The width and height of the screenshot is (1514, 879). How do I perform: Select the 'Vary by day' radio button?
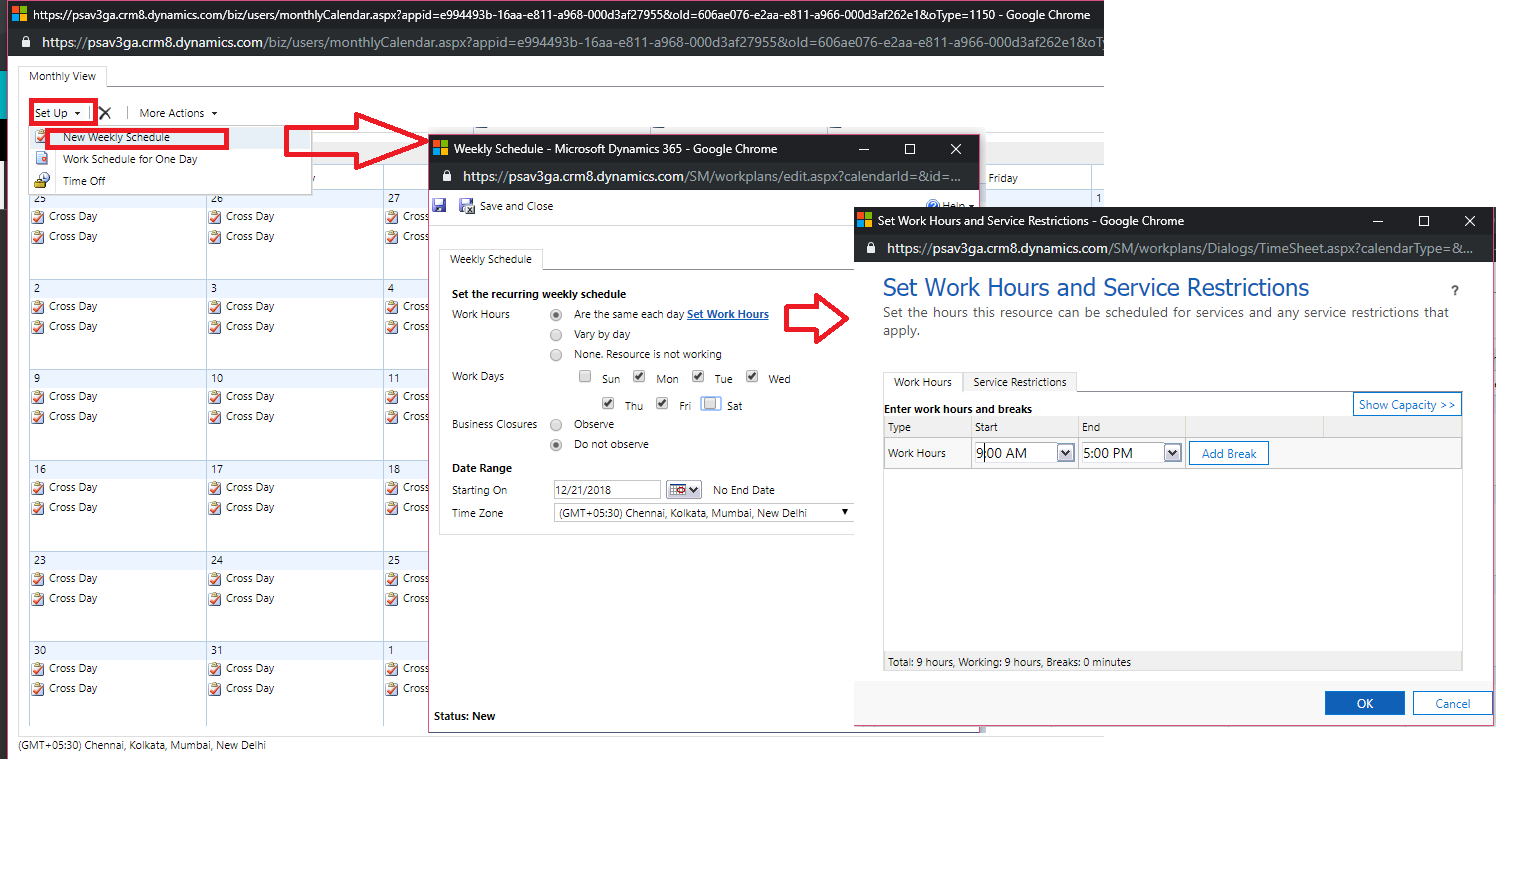point(556,334)
